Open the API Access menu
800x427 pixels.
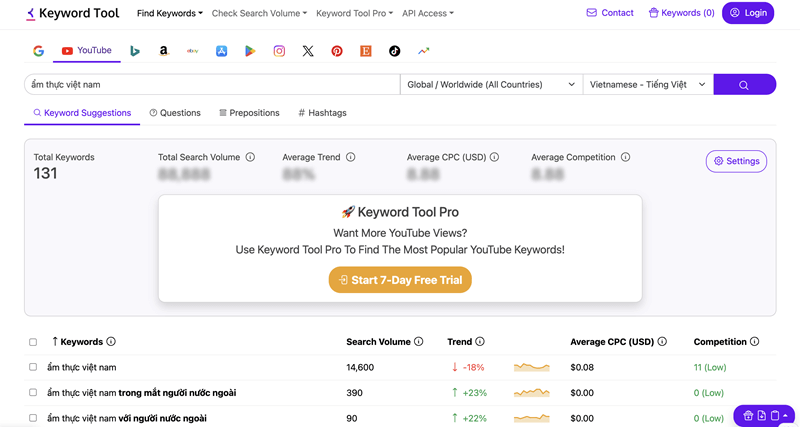[x=428, y=13]
